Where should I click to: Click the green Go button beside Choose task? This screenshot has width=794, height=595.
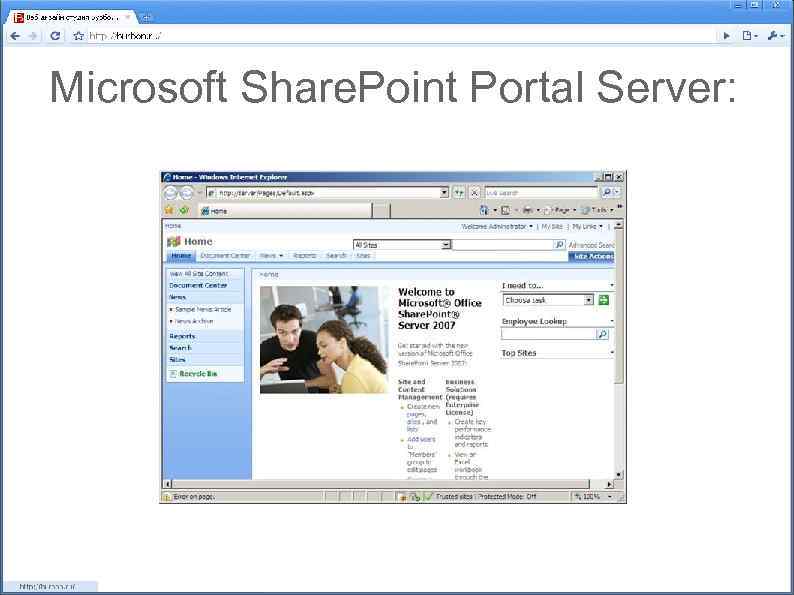tap(604, 300)
